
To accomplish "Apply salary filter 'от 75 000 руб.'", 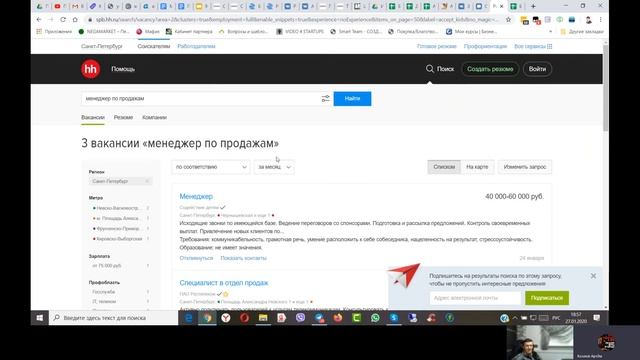I will 107,266.
